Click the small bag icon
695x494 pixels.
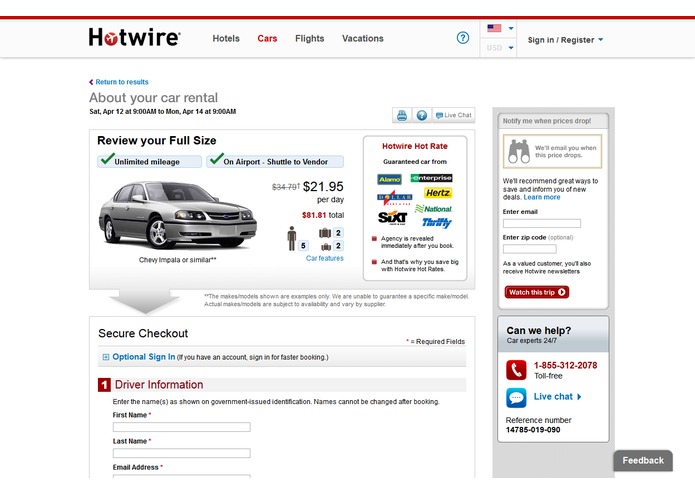(x=326, y=246)
